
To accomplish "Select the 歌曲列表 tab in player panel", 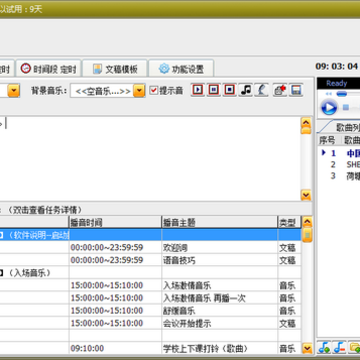I will coord(347,127).
